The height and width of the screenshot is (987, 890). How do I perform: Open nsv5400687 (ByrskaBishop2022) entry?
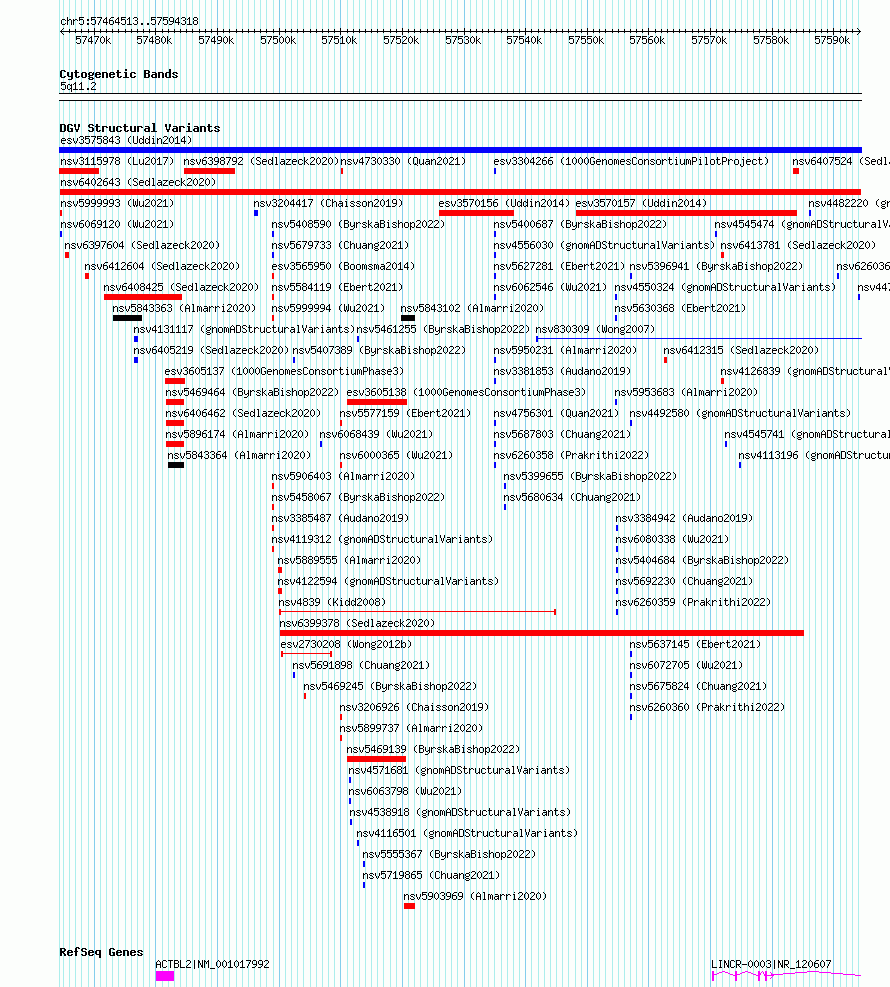[580, 224]
